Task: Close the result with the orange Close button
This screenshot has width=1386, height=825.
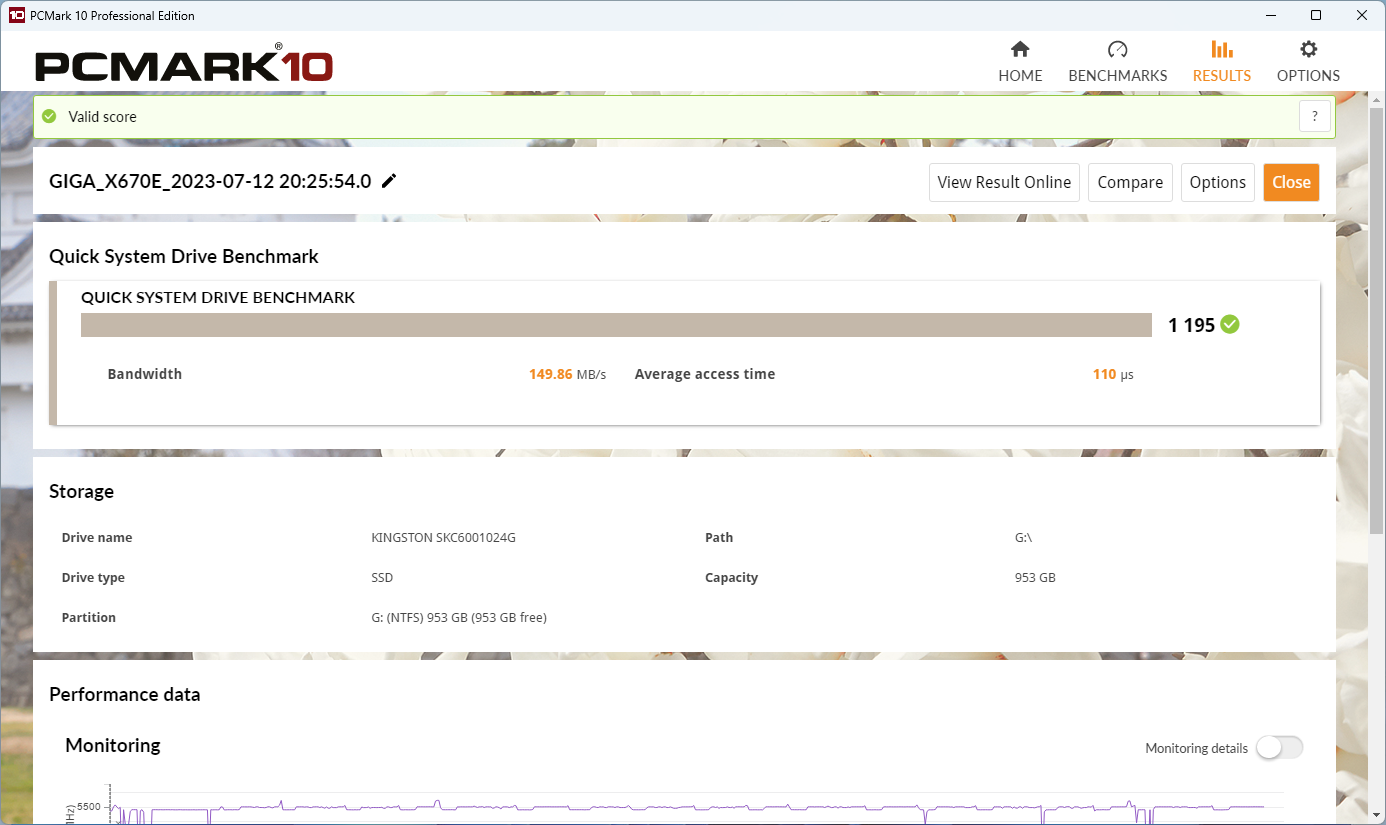Action: (x=1291, y=182)
